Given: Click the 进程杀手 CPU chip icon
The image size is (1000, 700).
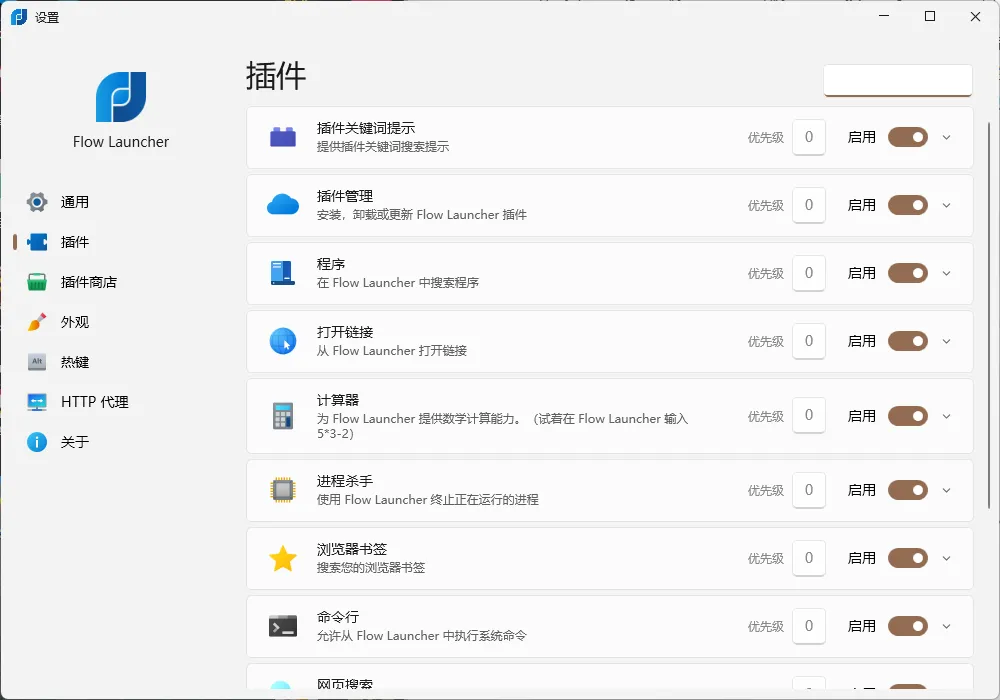Looking at the screenshot, I should 283,490.
